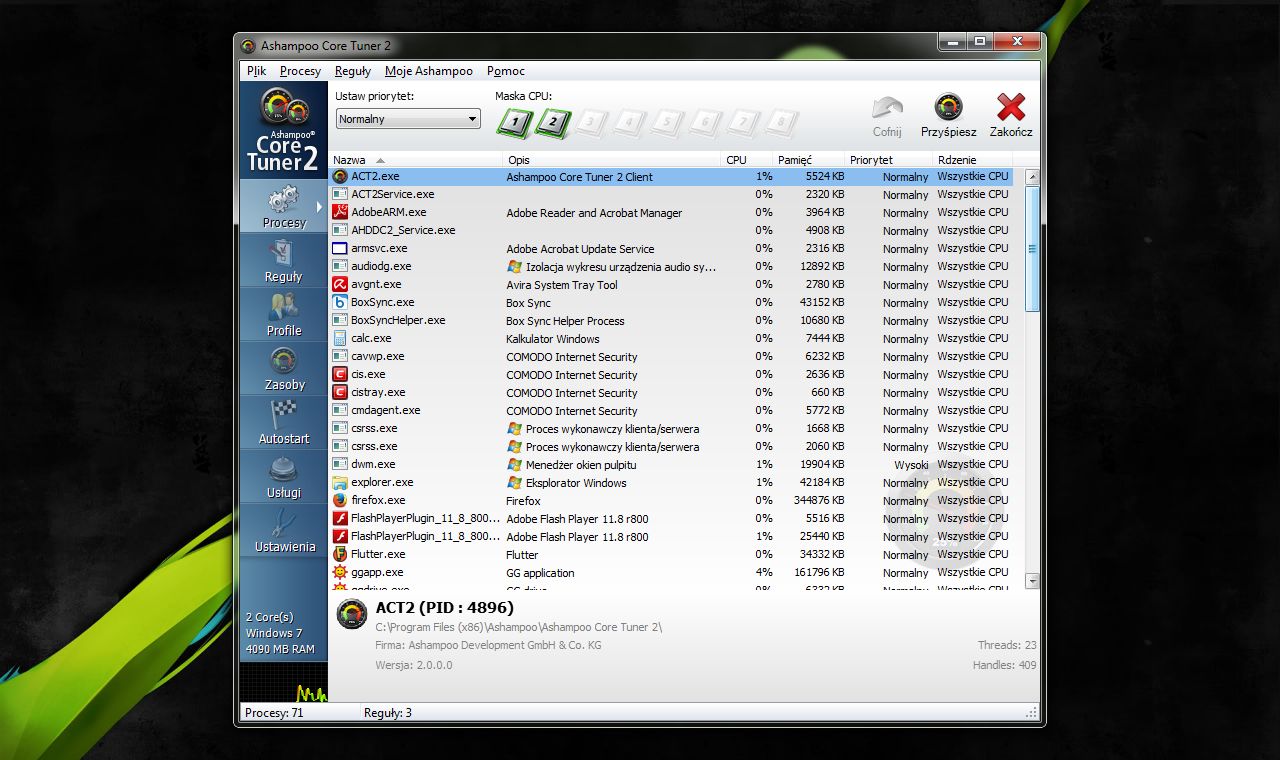
Task: Select the cmdagent.exe process row
Action: (671, 410)
